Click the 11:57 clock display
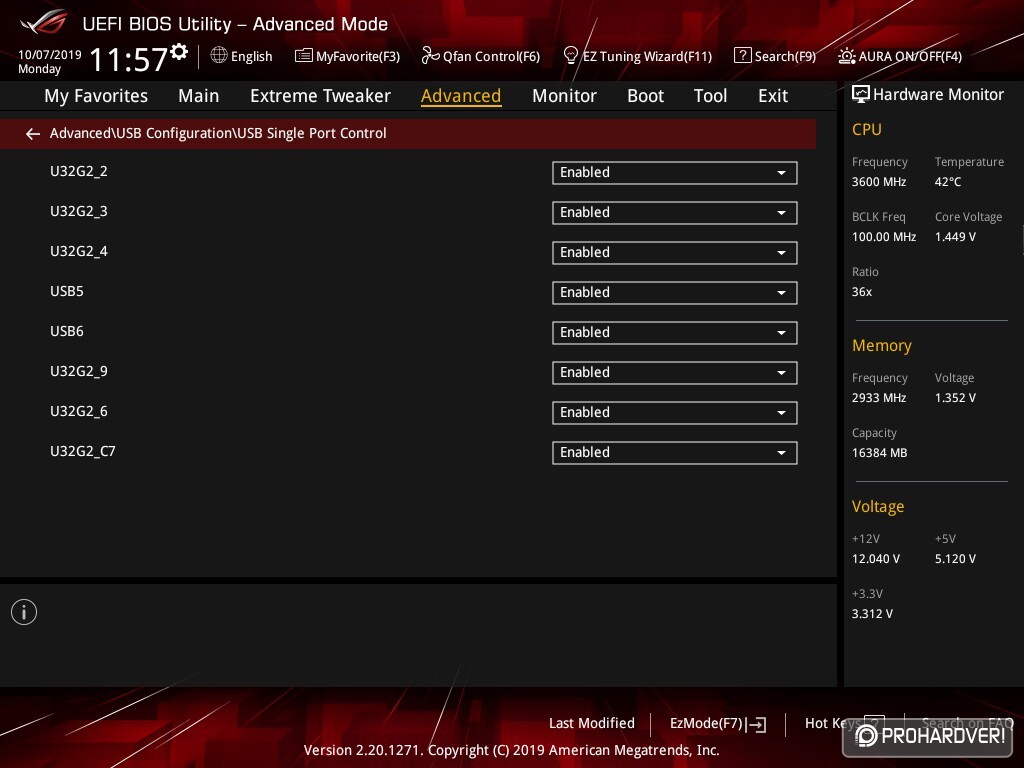The height and width of the screenshot is (768, 1024). coord(129,59)
